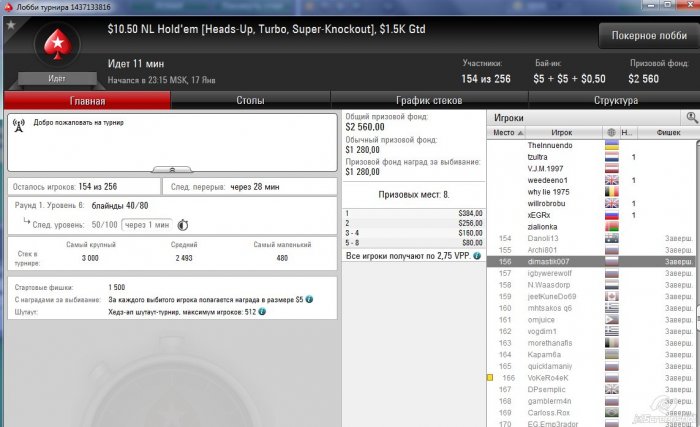Open VPP info icon tooltip
This screenshot has height=427, width=700.
pos(477,256)
